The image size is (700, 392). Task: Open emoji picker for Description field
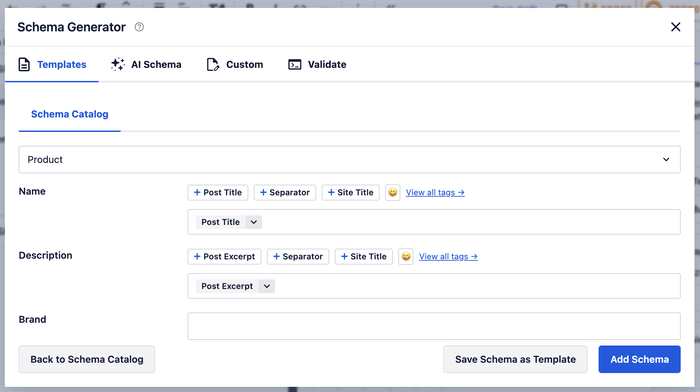tap(406, 257)
